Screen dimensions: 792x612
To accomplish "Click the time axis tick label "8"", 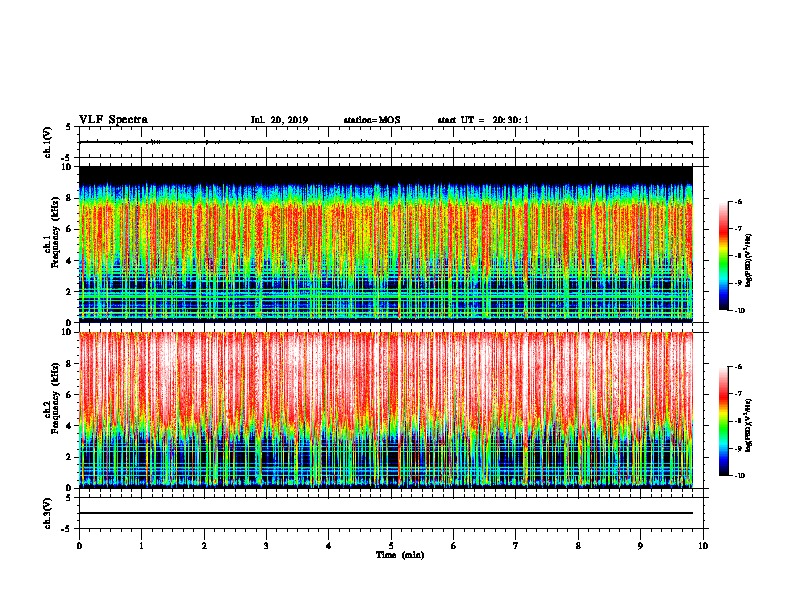I will [578, 546].
